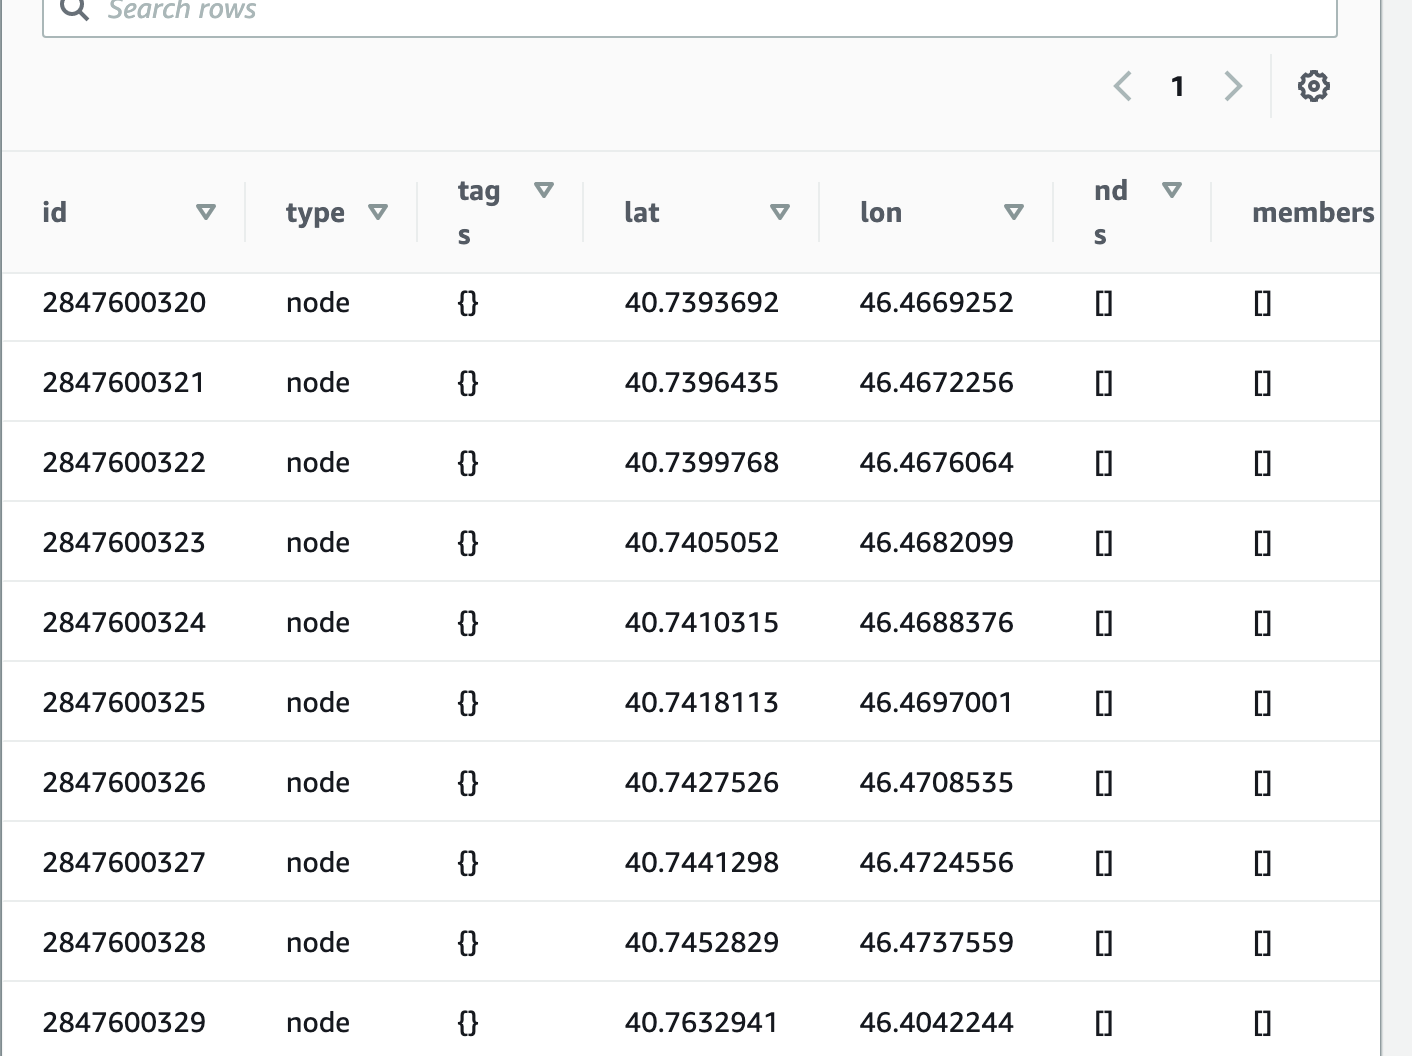Click lon value 46.4724556
Image resolution: width=1412 pixels, height=1056 pixels.
tap(936, 862)
